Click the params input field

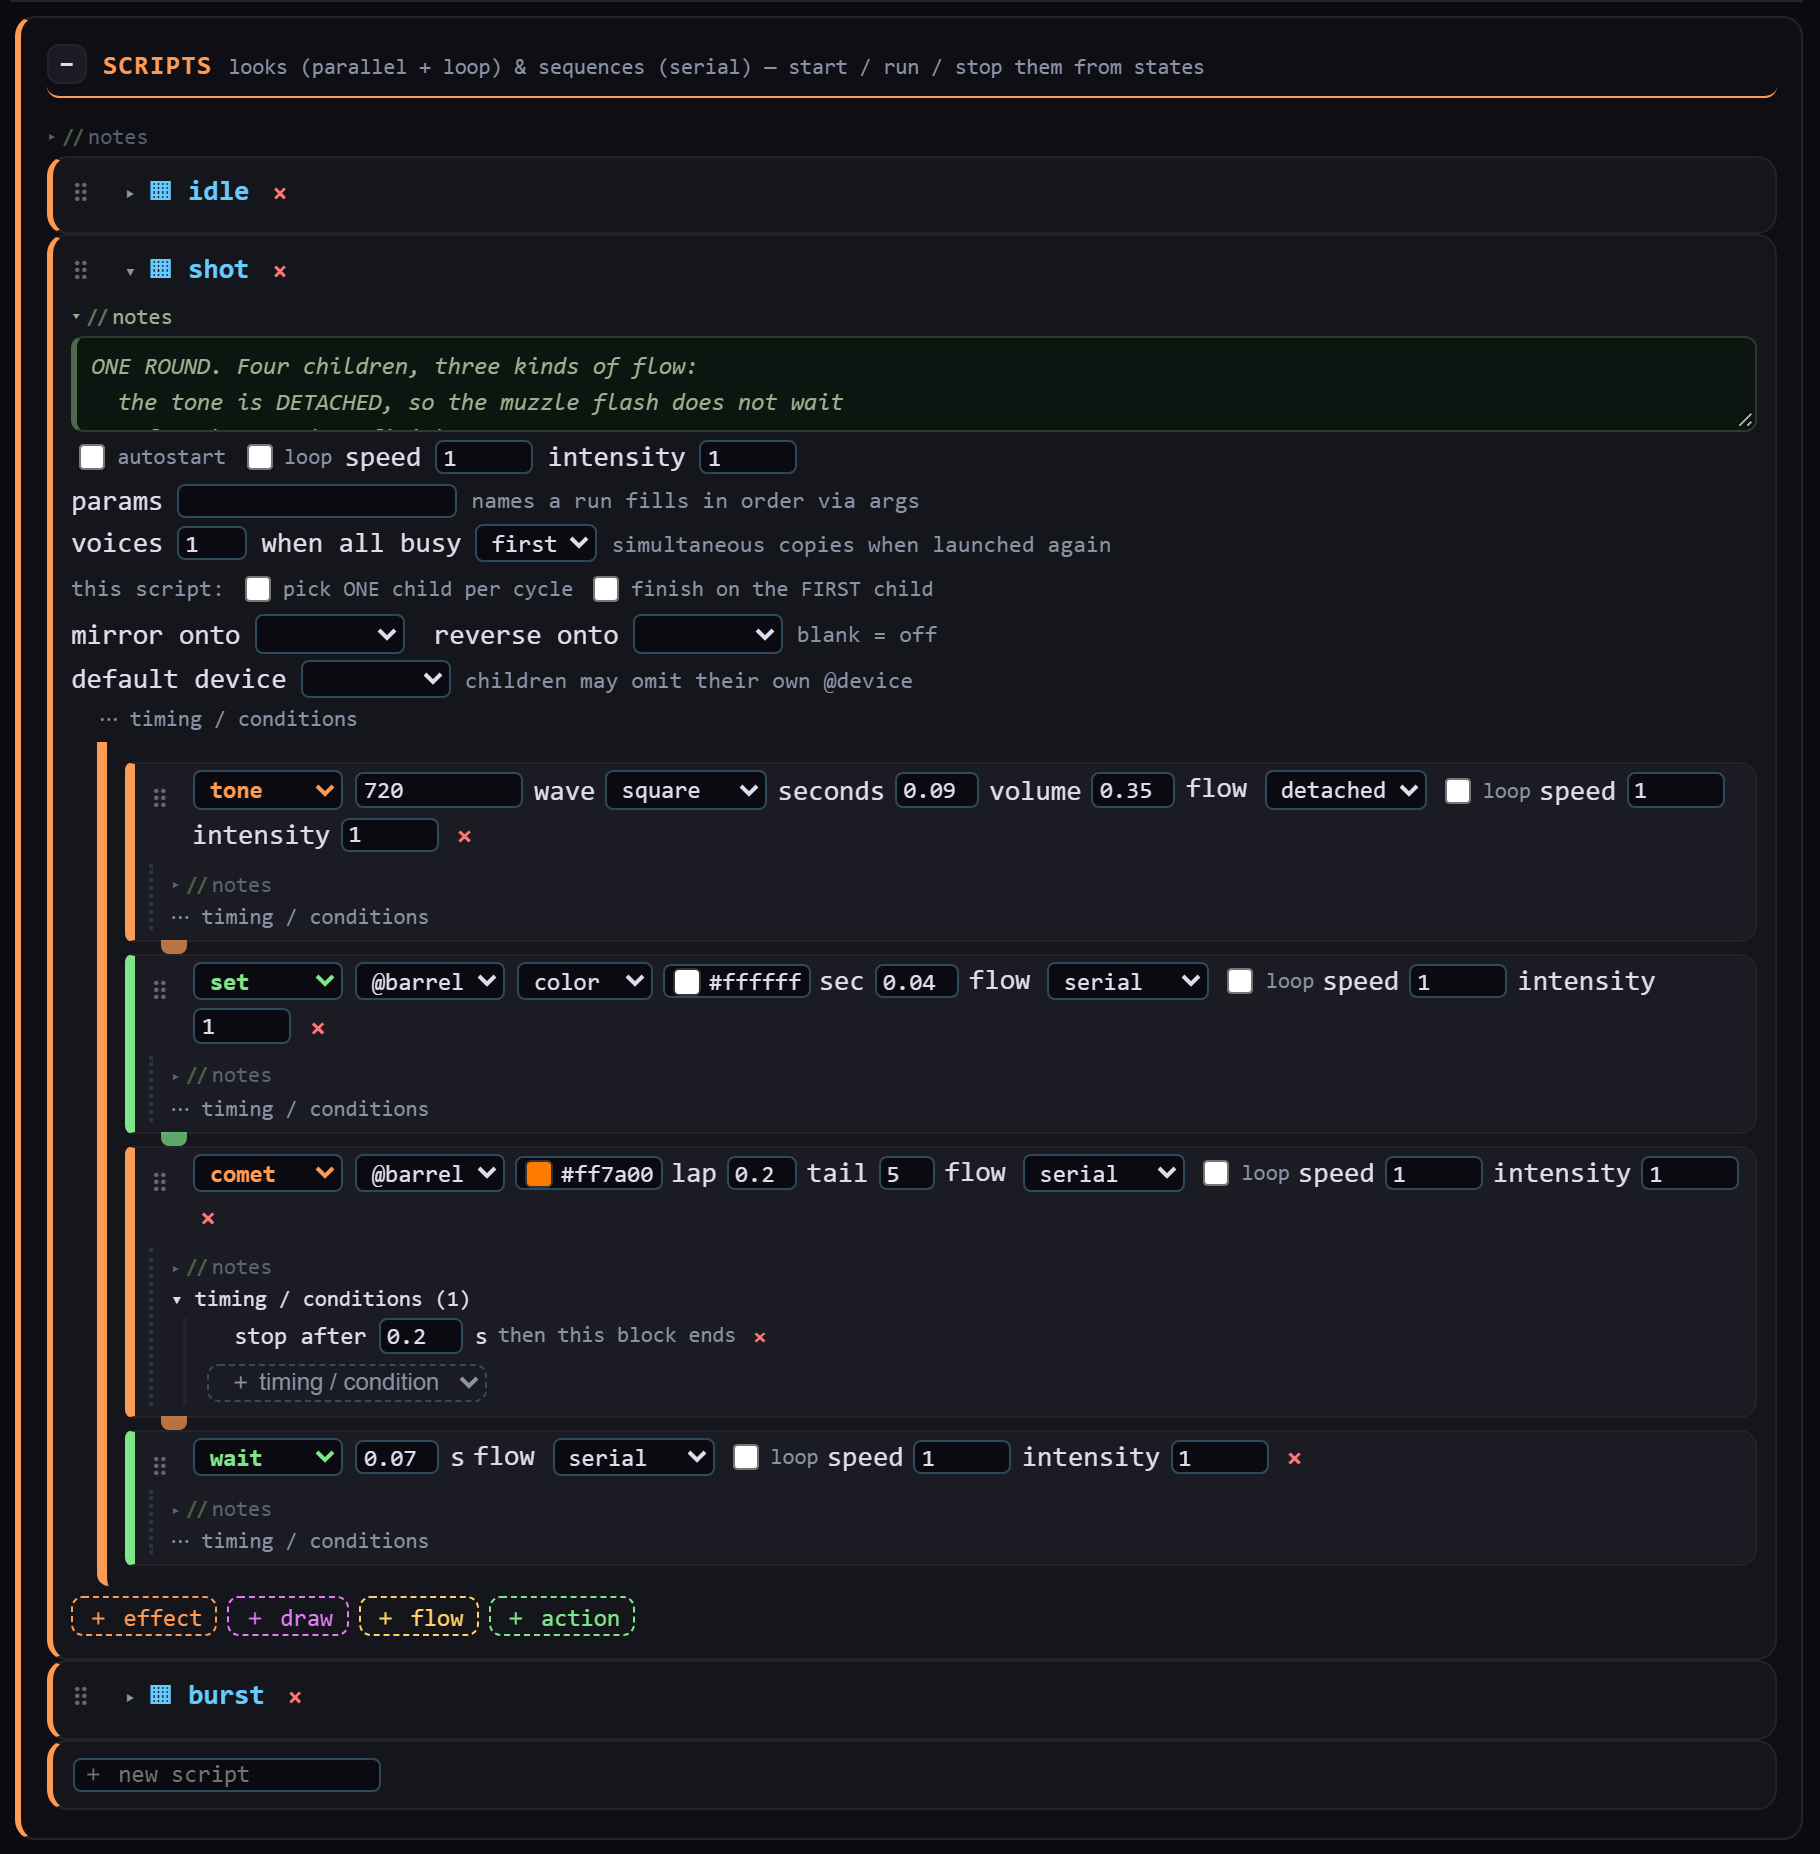[x=317, y=500]
